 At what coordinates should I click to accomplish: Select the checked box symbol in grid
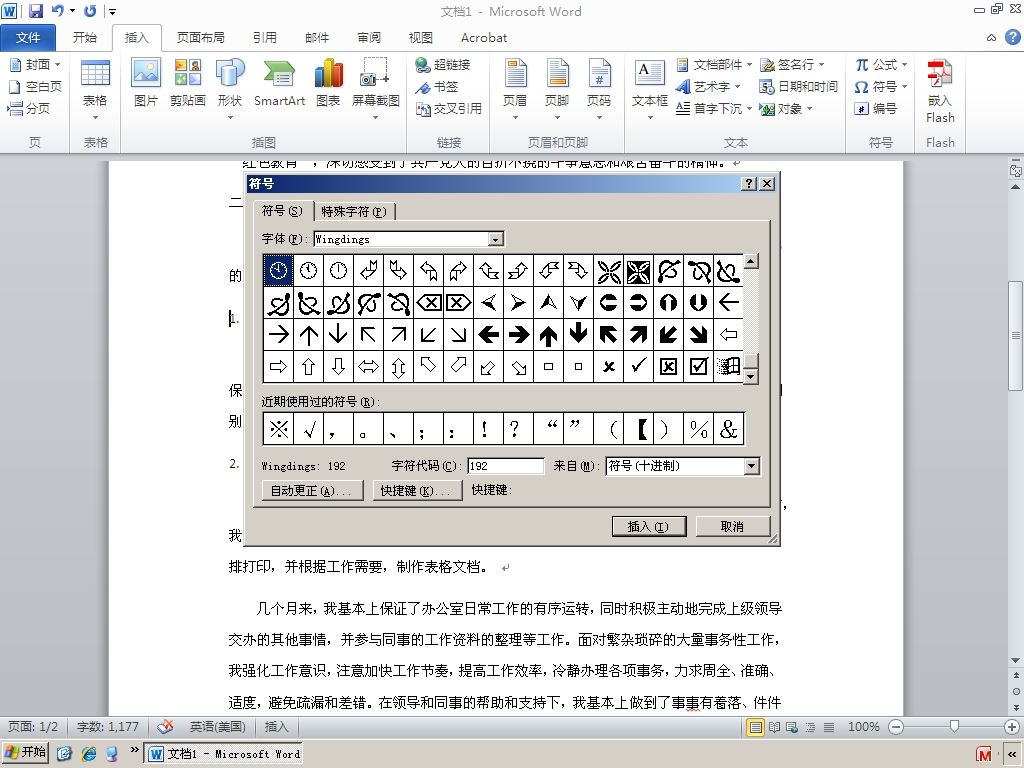pos(699,366)
